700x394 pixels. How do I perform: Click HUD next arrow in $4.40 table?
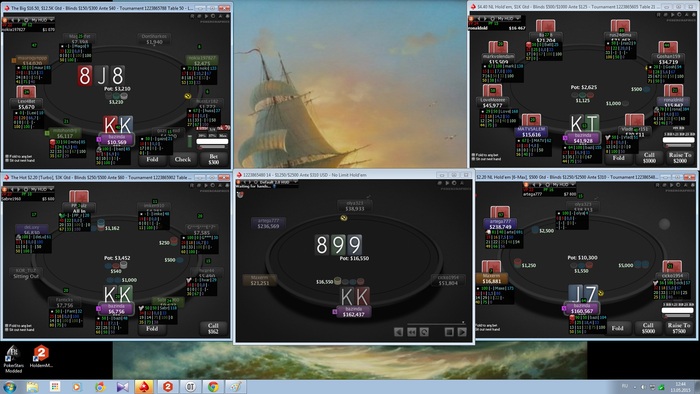pos(486,18)
